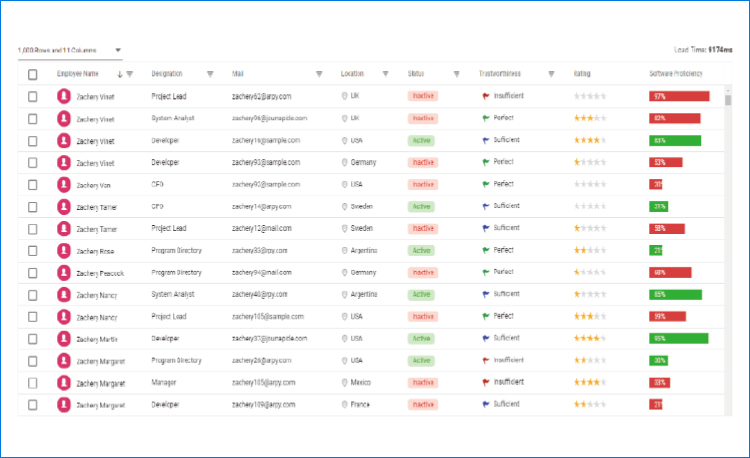Viewport: 750px width, 458px height.
Task: Click the vertical scrollbar thumb of the grid
Action: (728, 100)
